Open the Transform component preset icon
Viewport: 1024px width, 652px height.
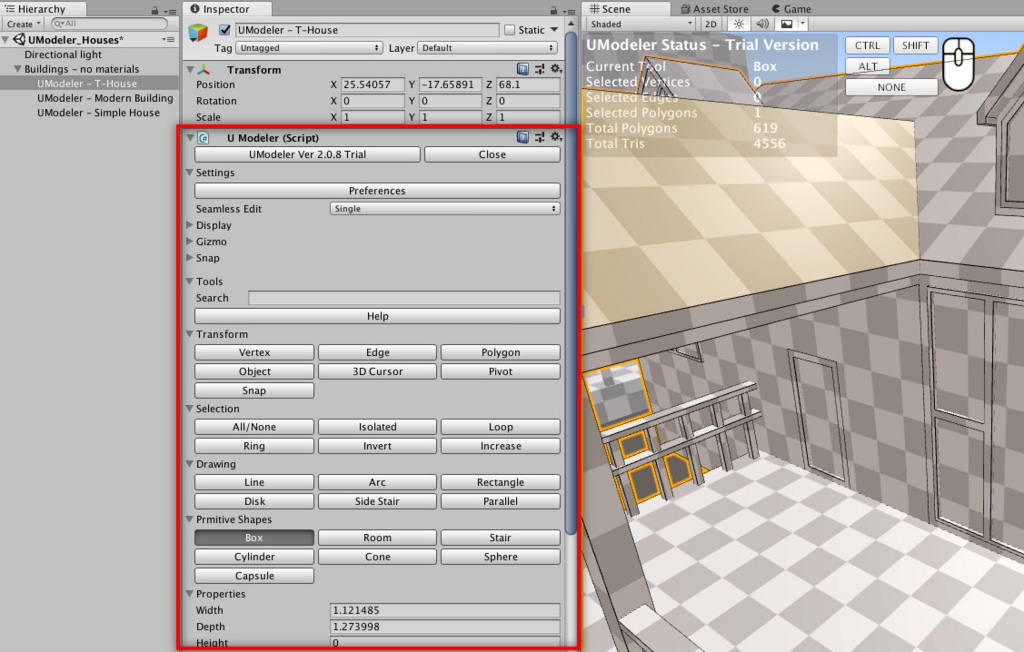pos(539,69)
